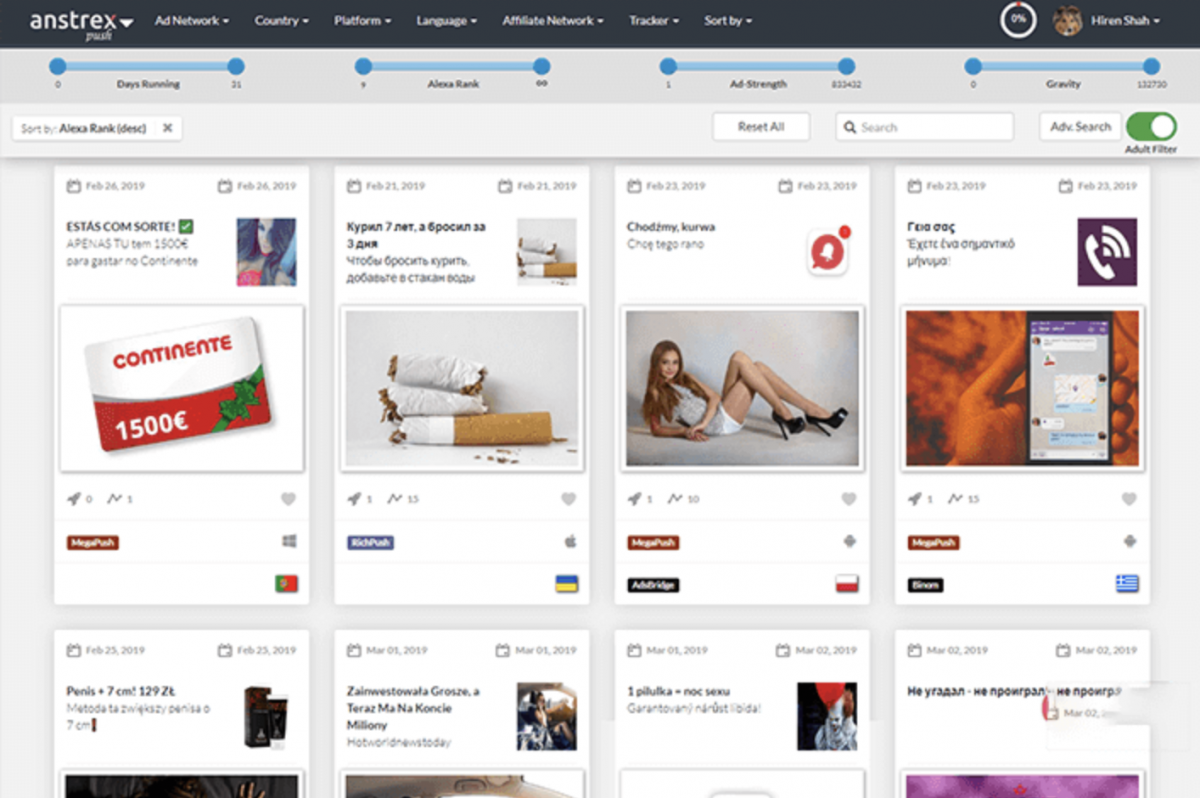The width and height of the screenshot is (1200, 798).
Task: Click the Ukraine flag icon on second card
Action: coord(567,584)
